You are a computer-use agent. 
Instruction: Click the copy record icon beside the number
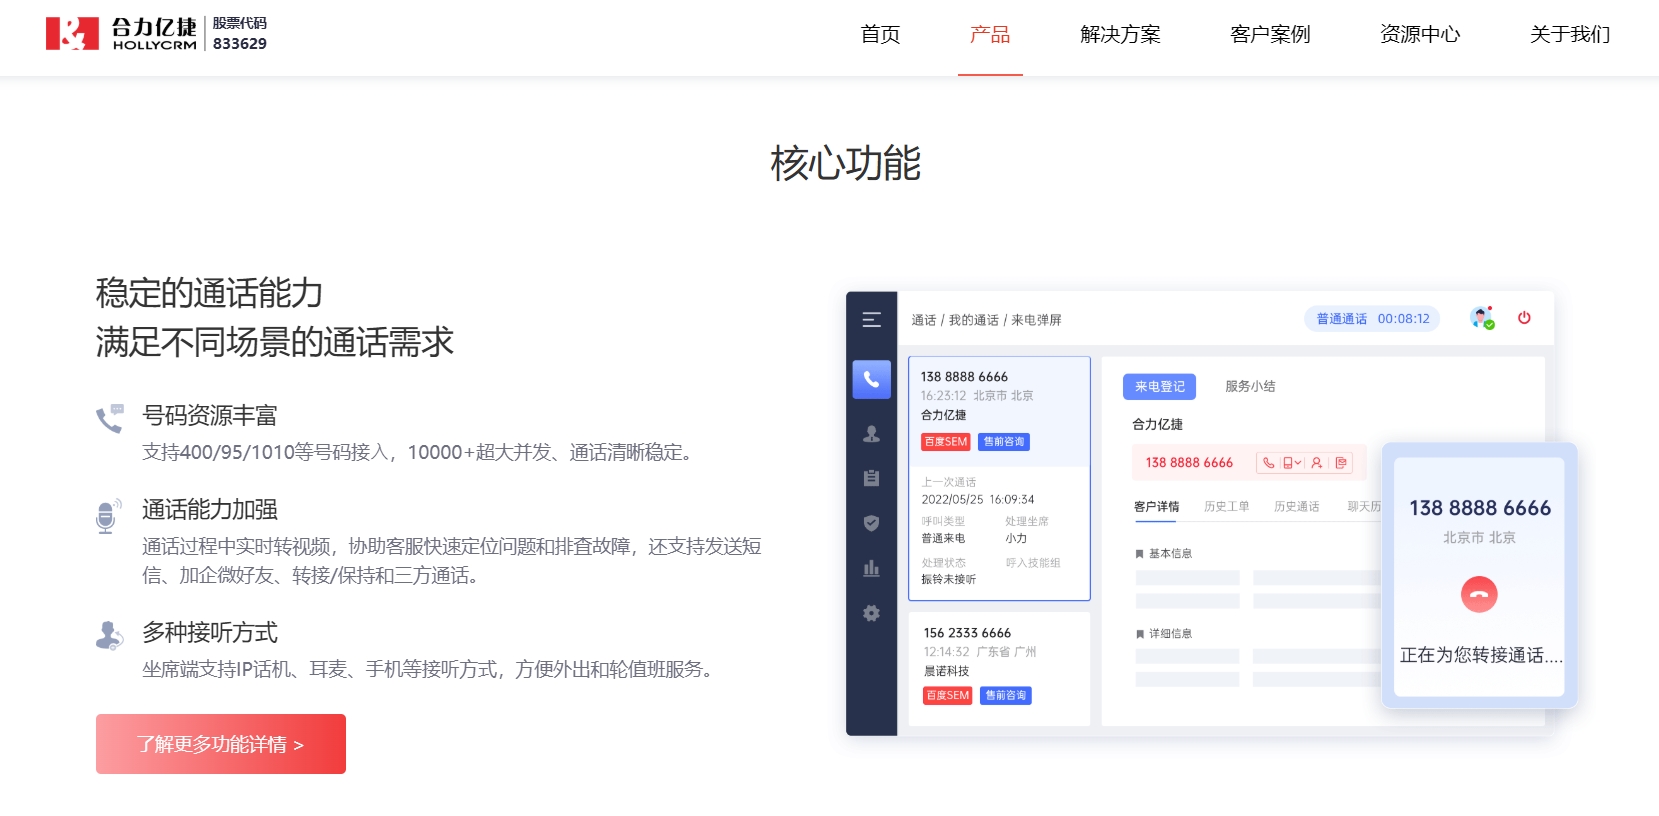1341,463
